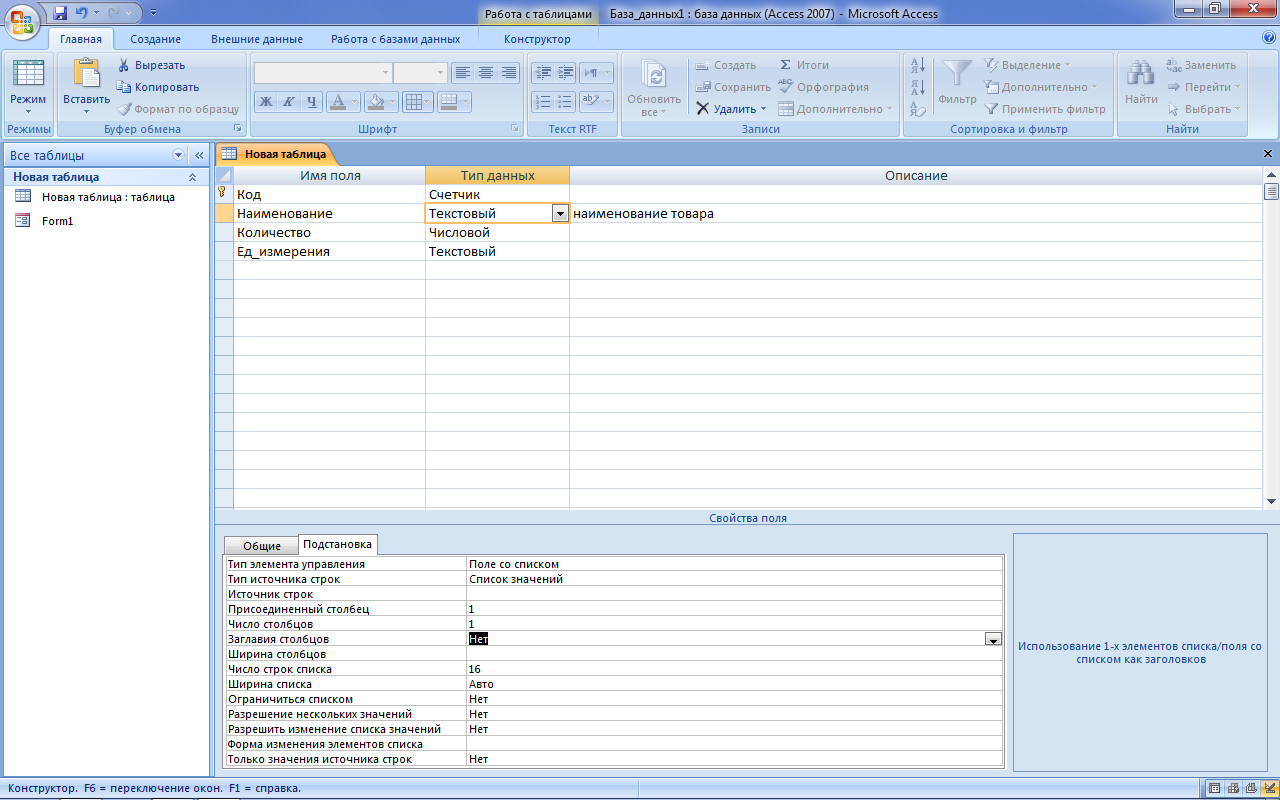Image resolution: width=1280 pixels, height=800 pixels.
Task: Click the Paste (Вставить) clipboard icon
Action: [87, 75]
